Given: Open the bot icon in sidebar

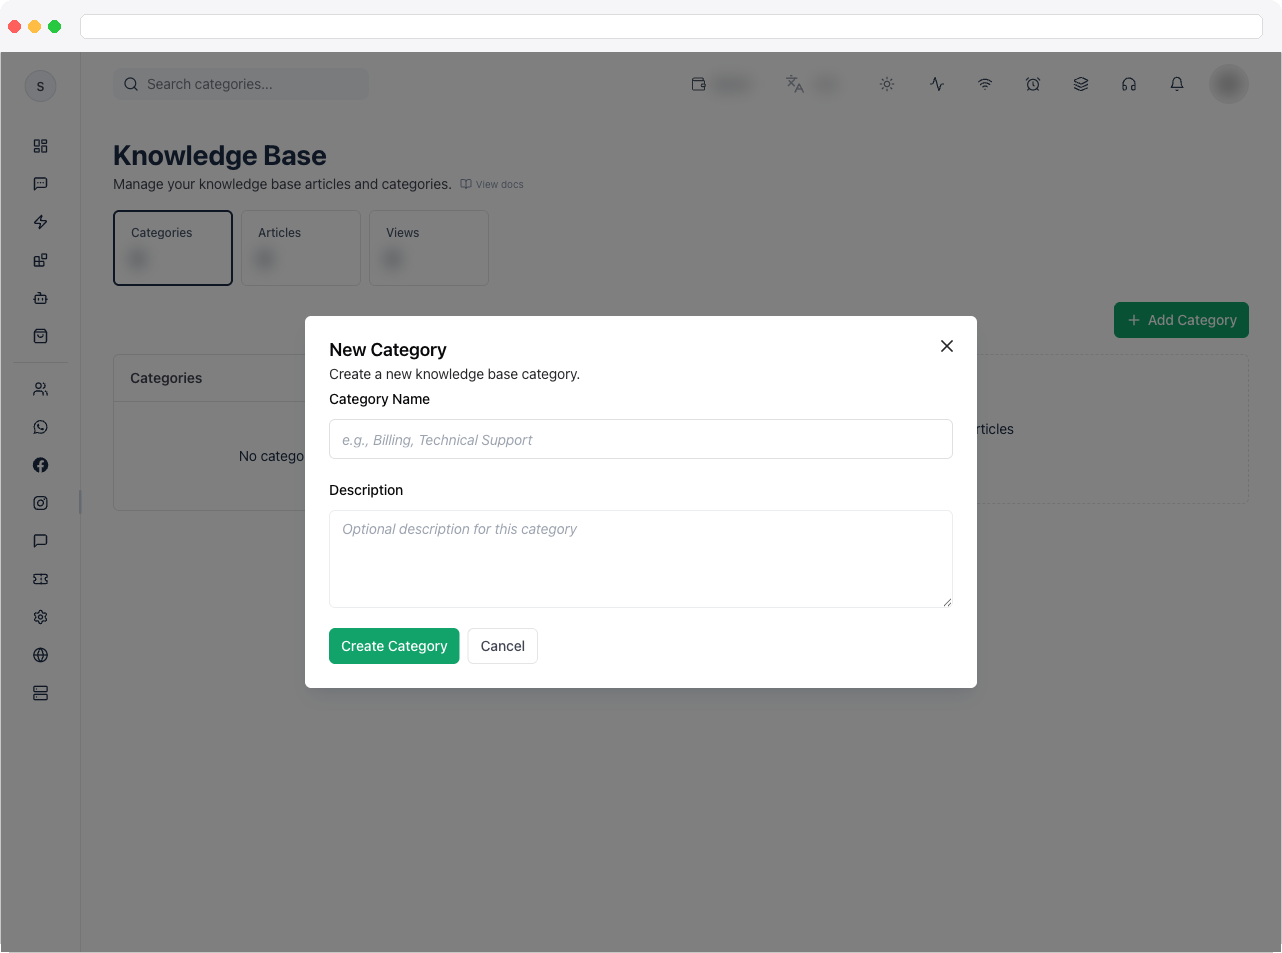Looking at the screenshot, I should (x=40, y=298).
